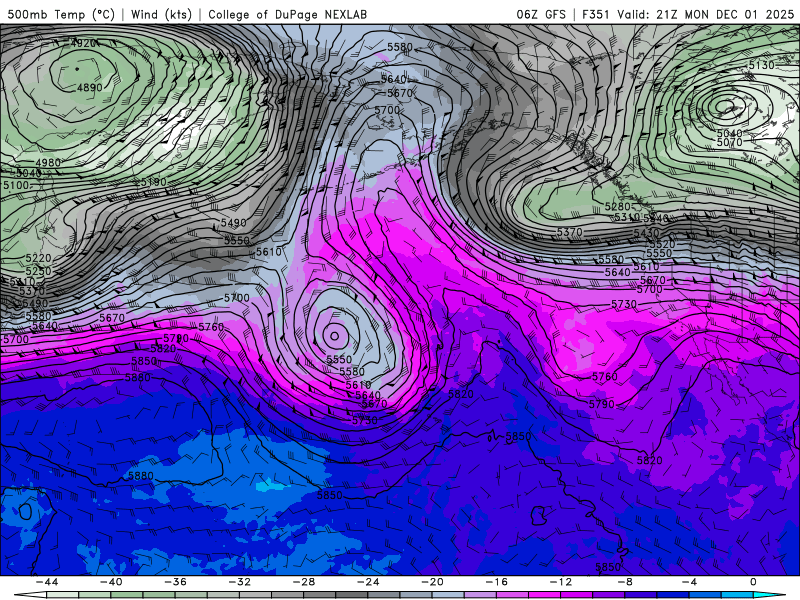
Task: Click the color bar label "-16"
Action: click(x=496, y=582)
